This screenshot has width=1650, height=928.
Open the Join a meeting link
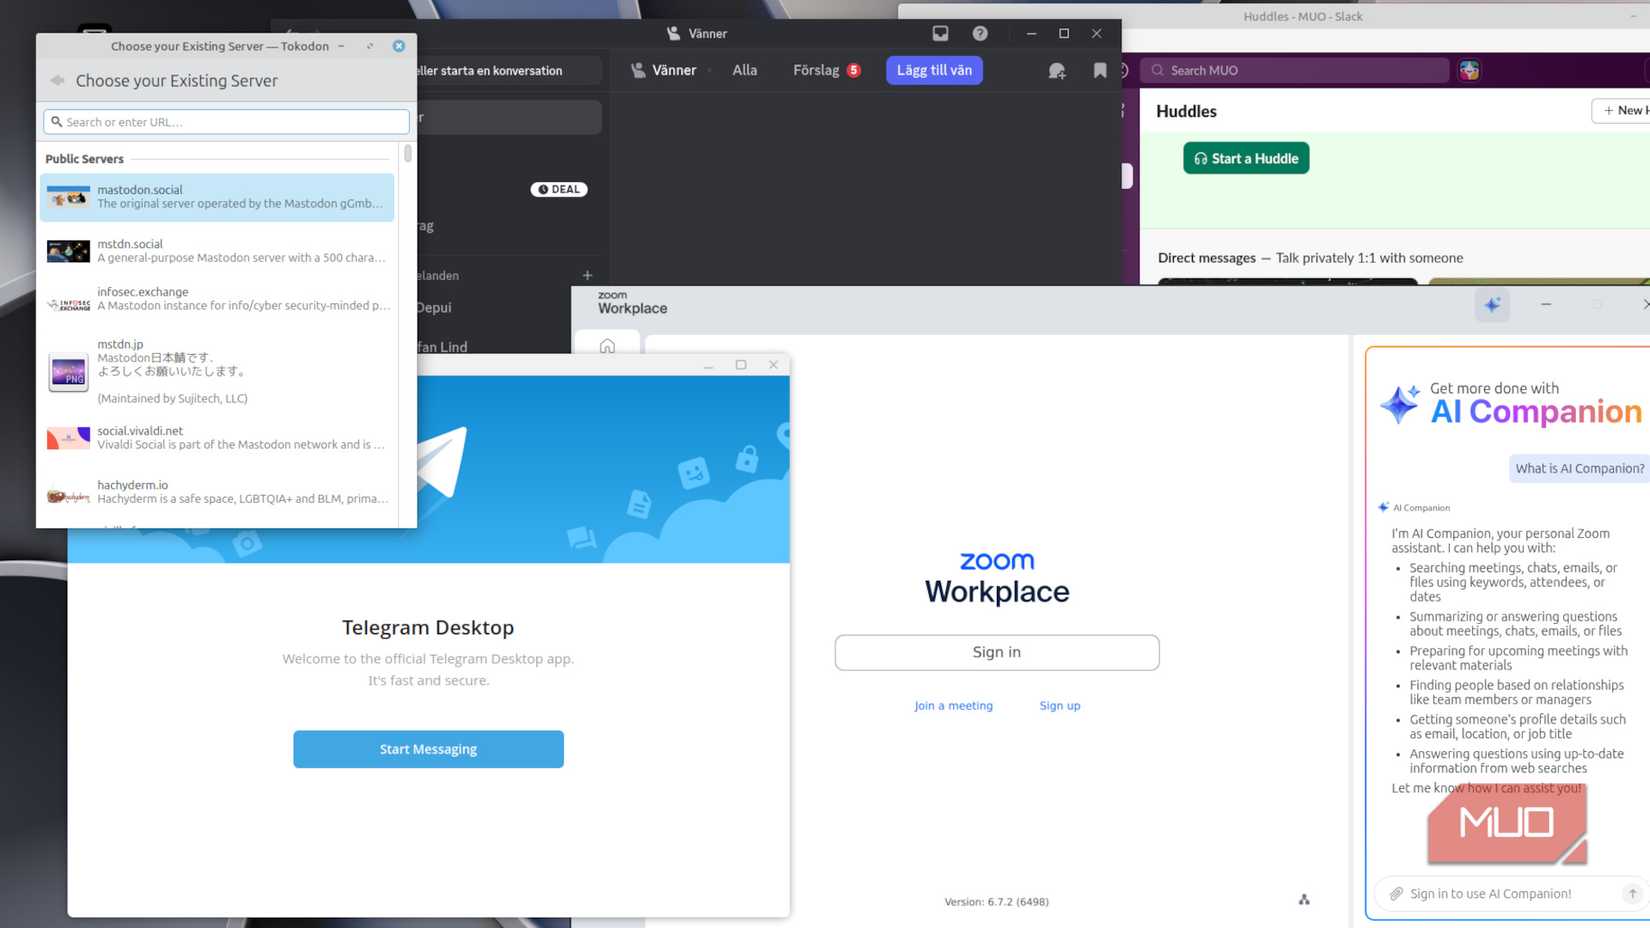point(953,705)
